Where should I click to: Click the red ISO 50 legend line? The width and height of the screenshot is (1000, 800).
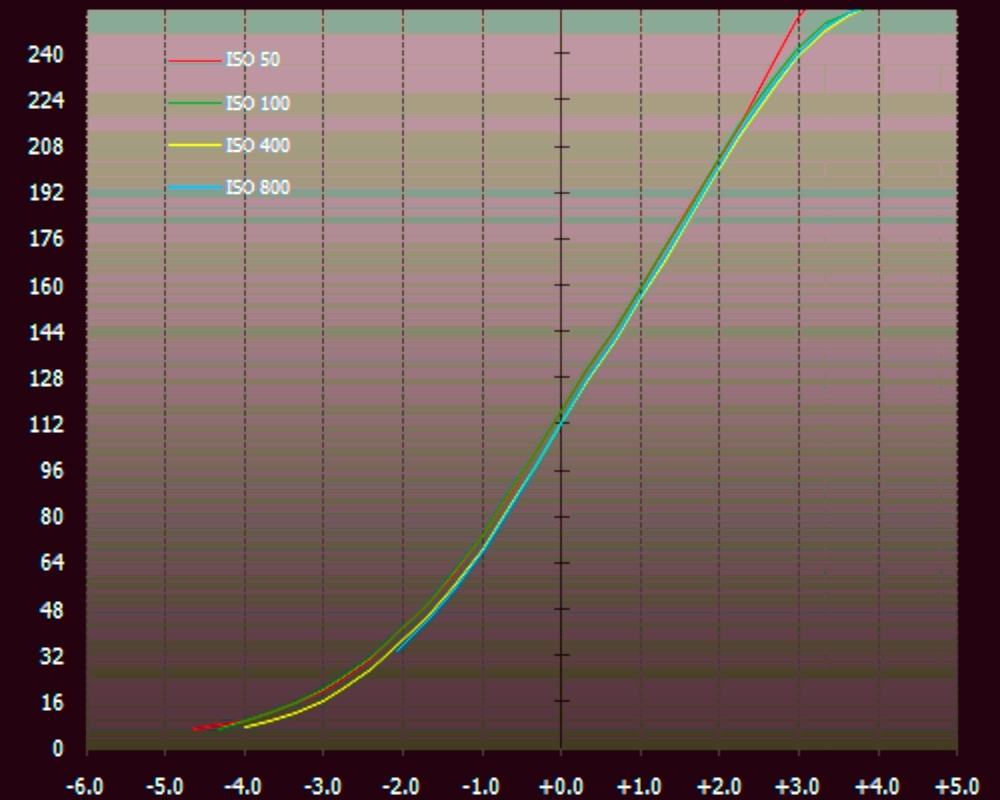point(195,61)
